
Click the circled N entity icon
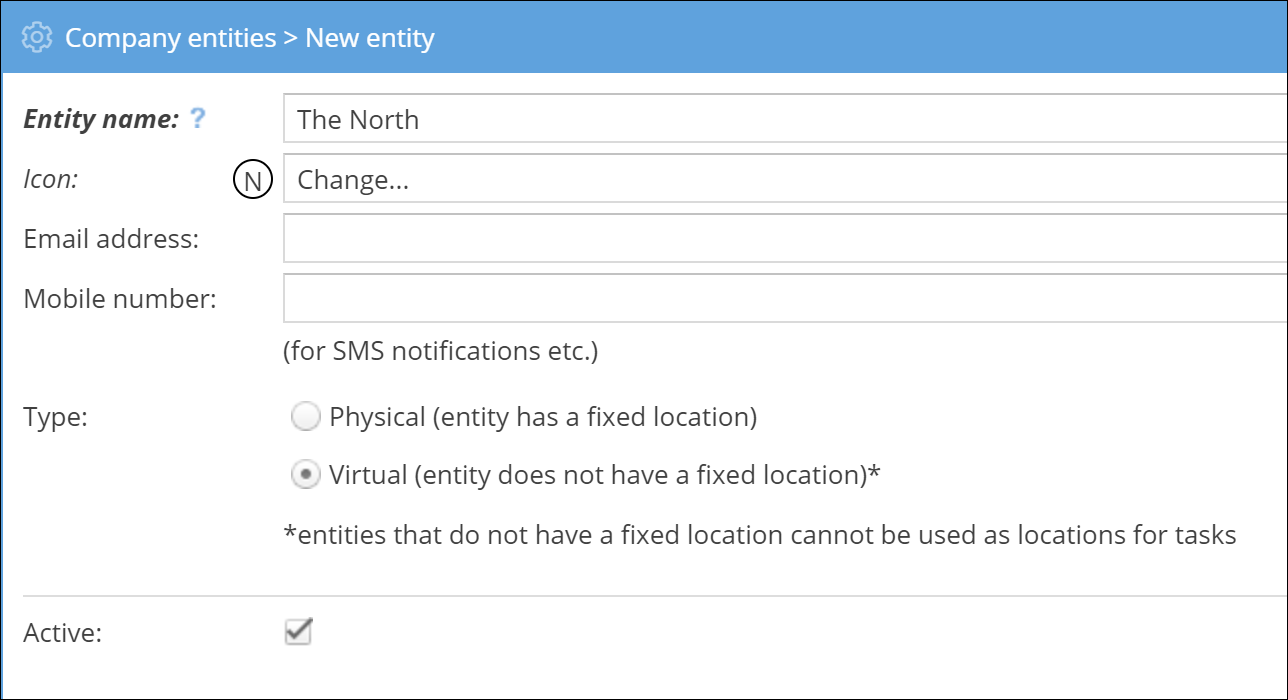tap(253, 180)
